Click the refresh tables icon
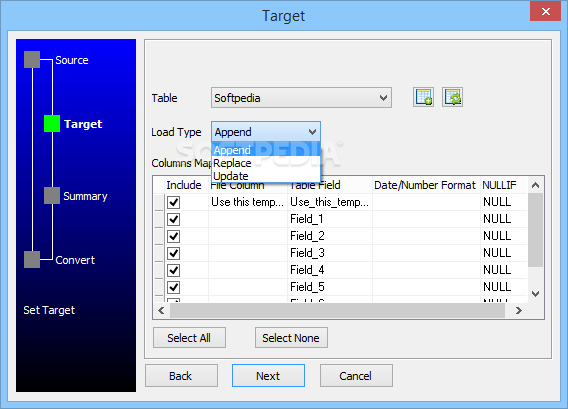Viewport: 568px width, 409px height. [x=452, y=97]
